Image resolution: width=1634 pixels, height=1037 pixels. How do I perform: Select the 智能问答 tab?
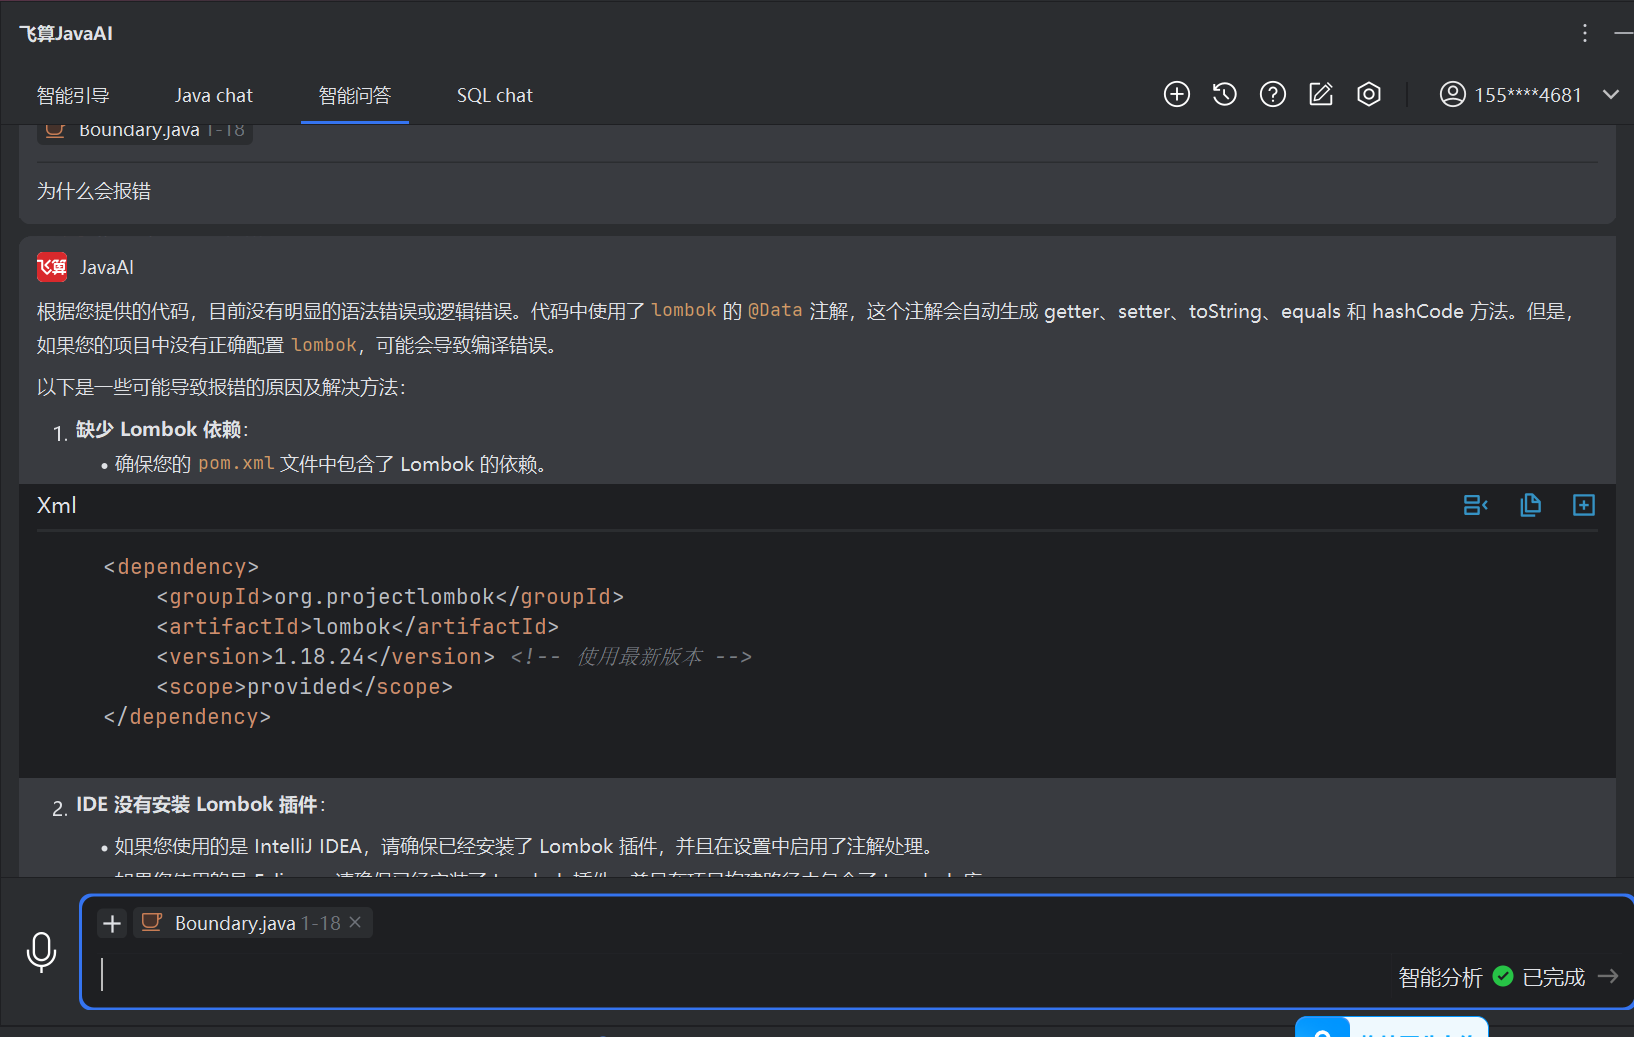pyautogui.click(x=354, y=95)
